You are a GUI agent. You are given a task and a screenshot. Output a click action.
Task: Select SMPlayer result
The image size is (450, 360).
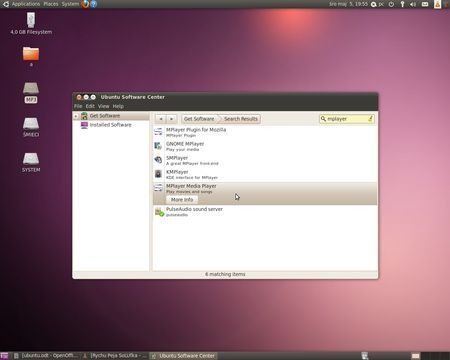(x=265, y=160)
